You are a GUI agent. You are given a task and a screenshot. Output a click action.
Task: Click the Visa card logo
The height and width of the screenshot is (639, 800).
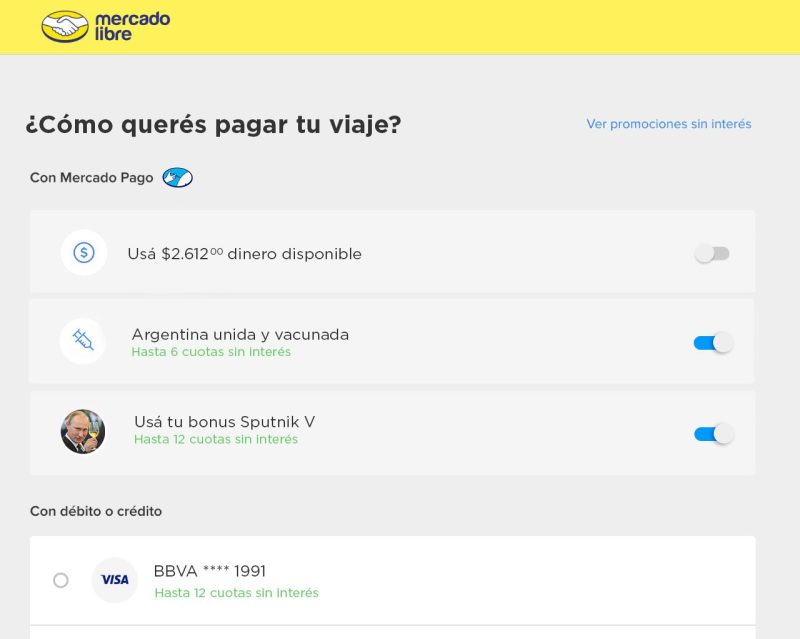[x=115, y=580]
